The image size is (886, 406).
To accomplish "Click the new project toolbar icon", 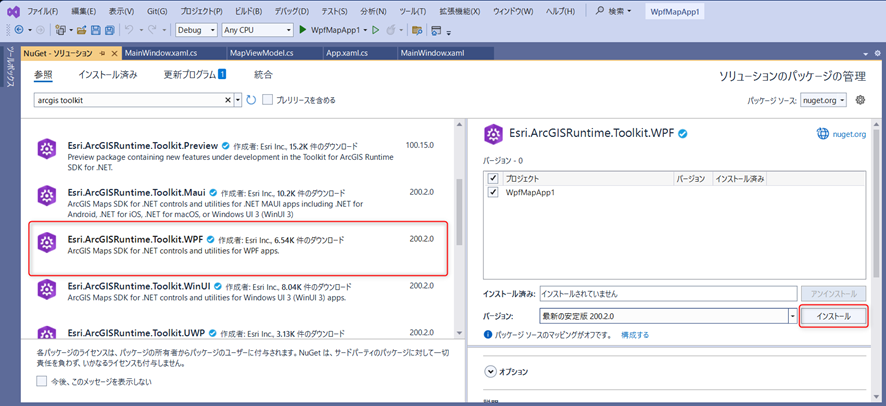I will point(61,30).
